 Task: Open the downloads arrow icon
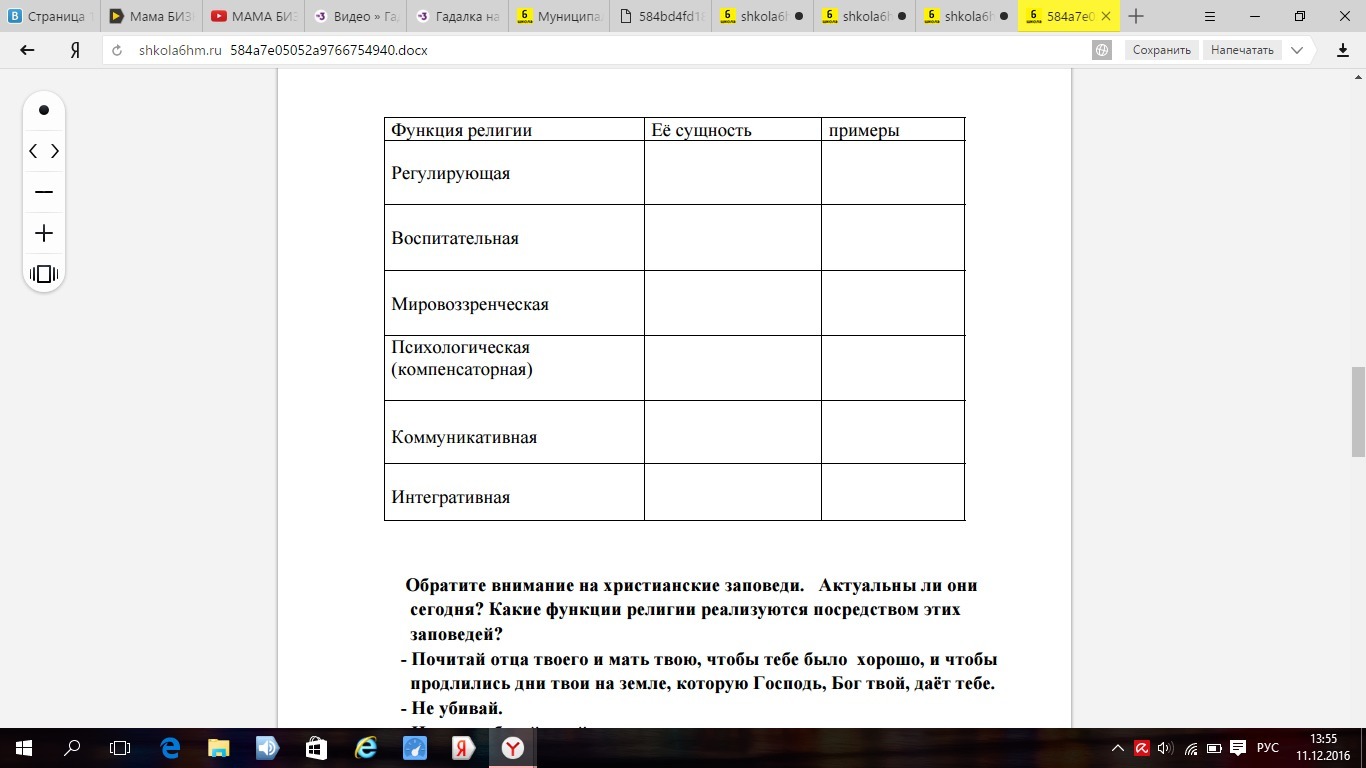(1343, 50)
